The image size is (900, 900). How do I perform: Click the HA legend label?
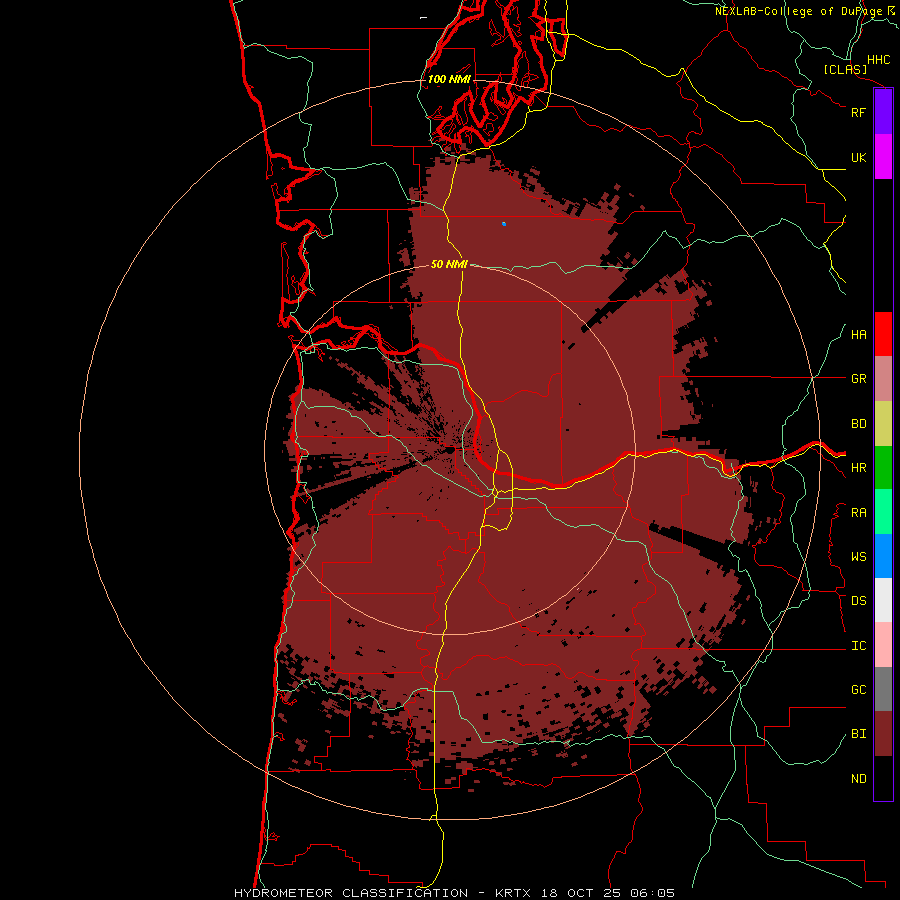(x=858, y=334)
